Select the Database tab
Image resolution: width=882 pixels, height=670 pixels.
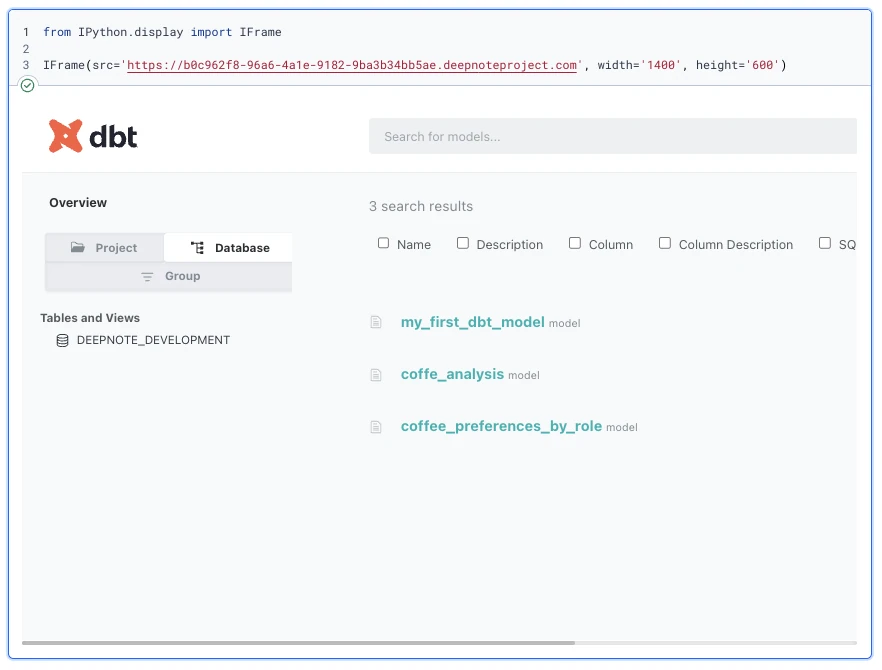[228, 248]
